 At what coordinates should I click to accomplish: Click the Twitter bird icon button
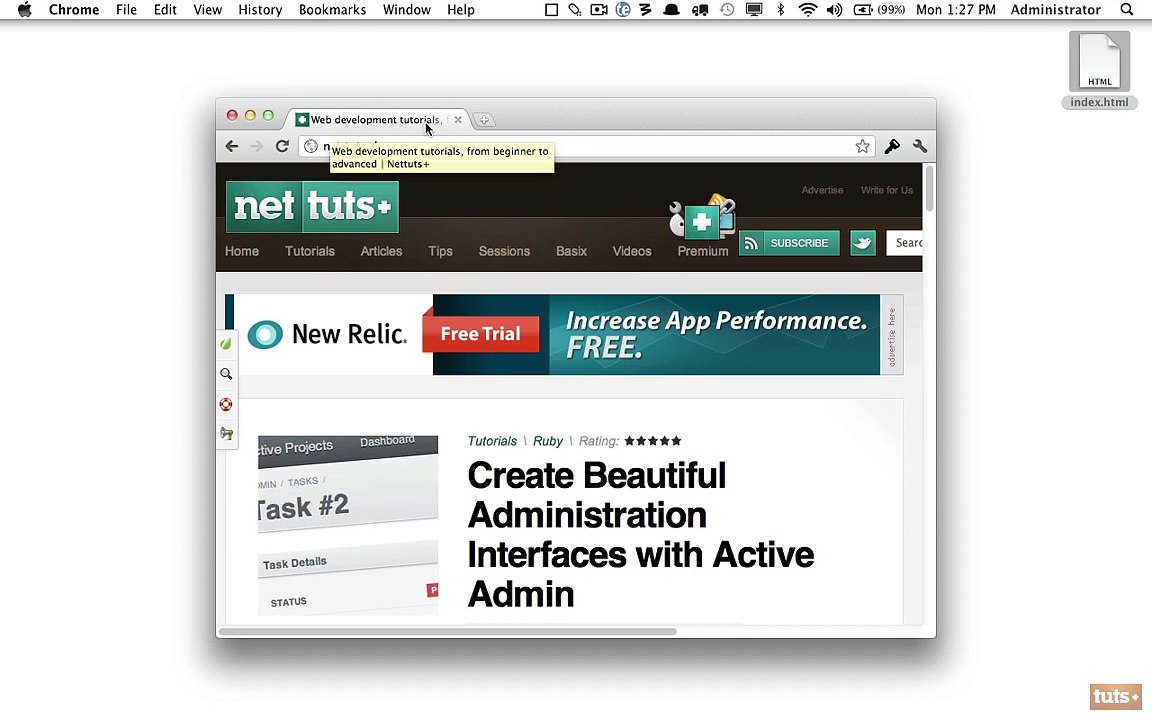point(863,242)
